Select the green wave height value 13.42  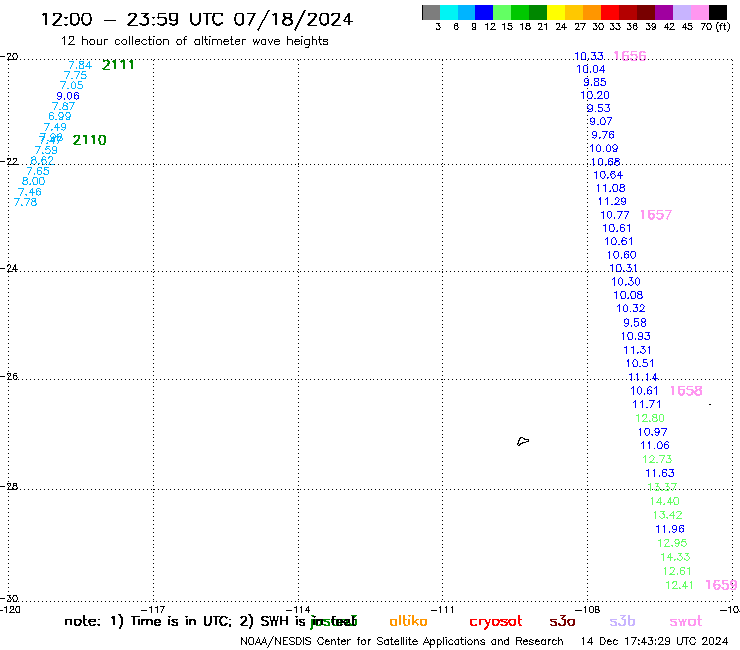pyautogui.click(x=667, y=515)
